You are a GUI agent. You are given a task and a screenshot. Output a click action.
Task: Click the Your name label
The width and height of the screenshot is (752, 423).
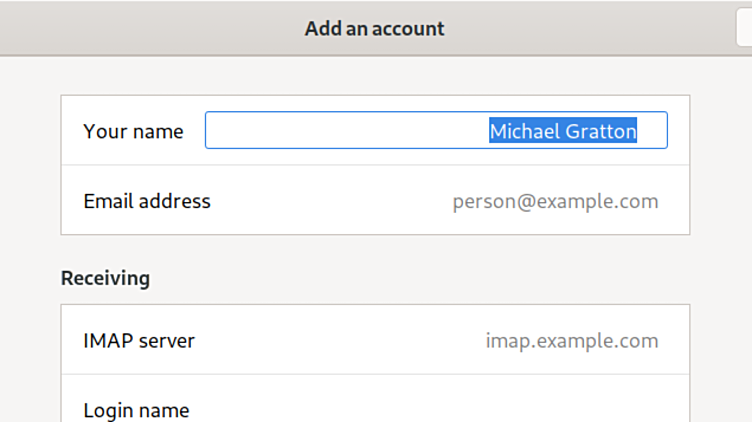coord(133,131)
